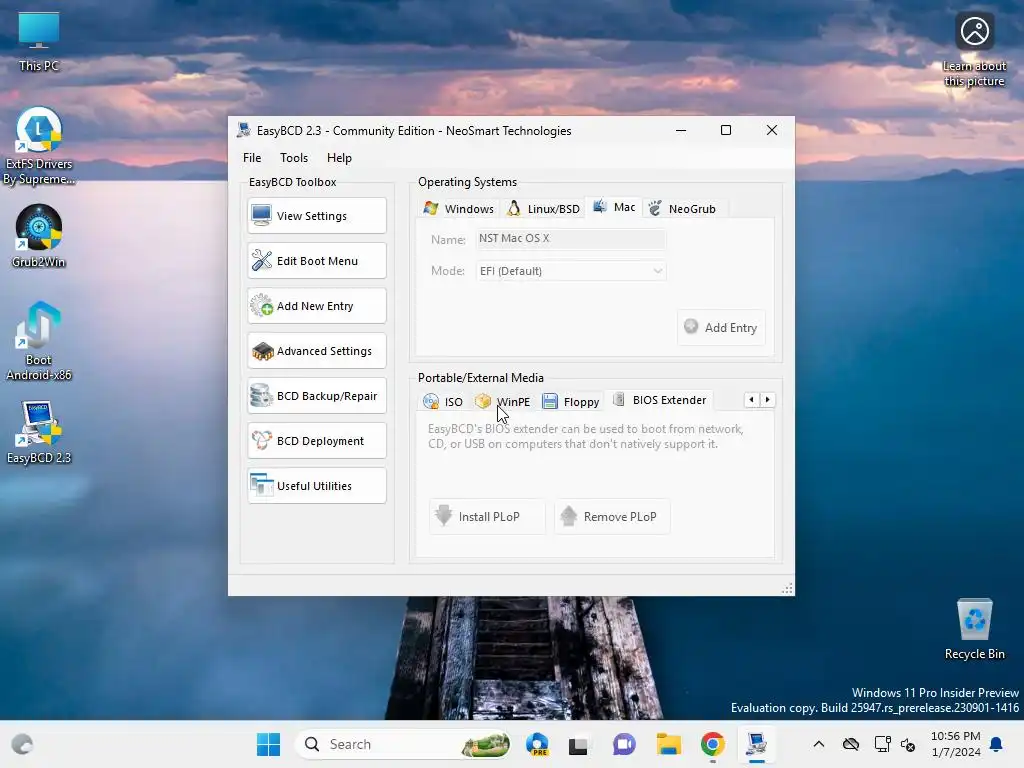Click the muted volume tray icon
The width and height of the screenshot is (1024, 768).
[908, 744]
